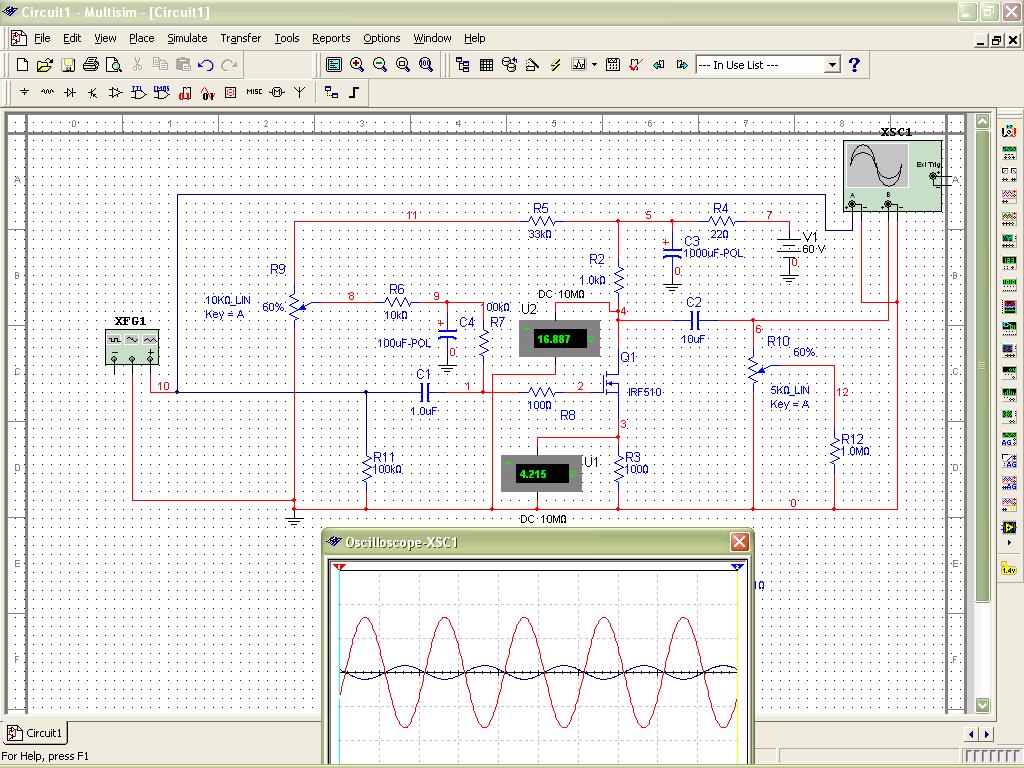Click the C3 1000uF-POL capacitor label
The width and height of the screenshot is (1024, 768).
(x=713, y=247)
